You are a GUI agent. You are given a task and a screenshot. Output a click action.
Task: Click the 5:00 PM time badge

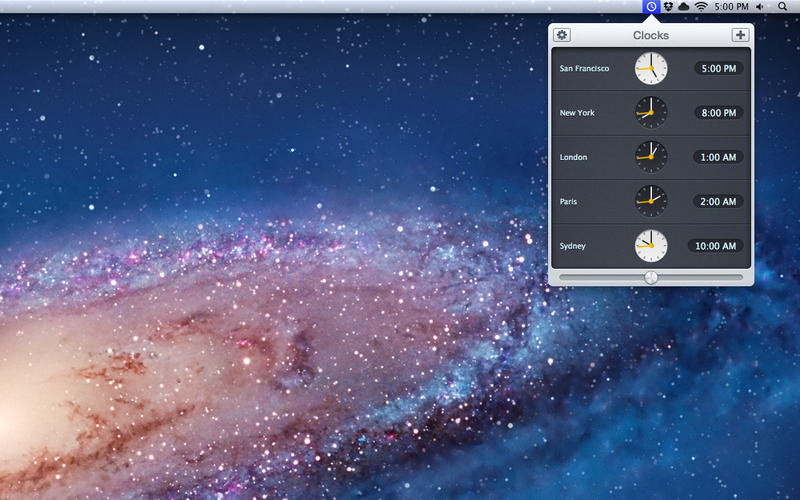(719, 69)
